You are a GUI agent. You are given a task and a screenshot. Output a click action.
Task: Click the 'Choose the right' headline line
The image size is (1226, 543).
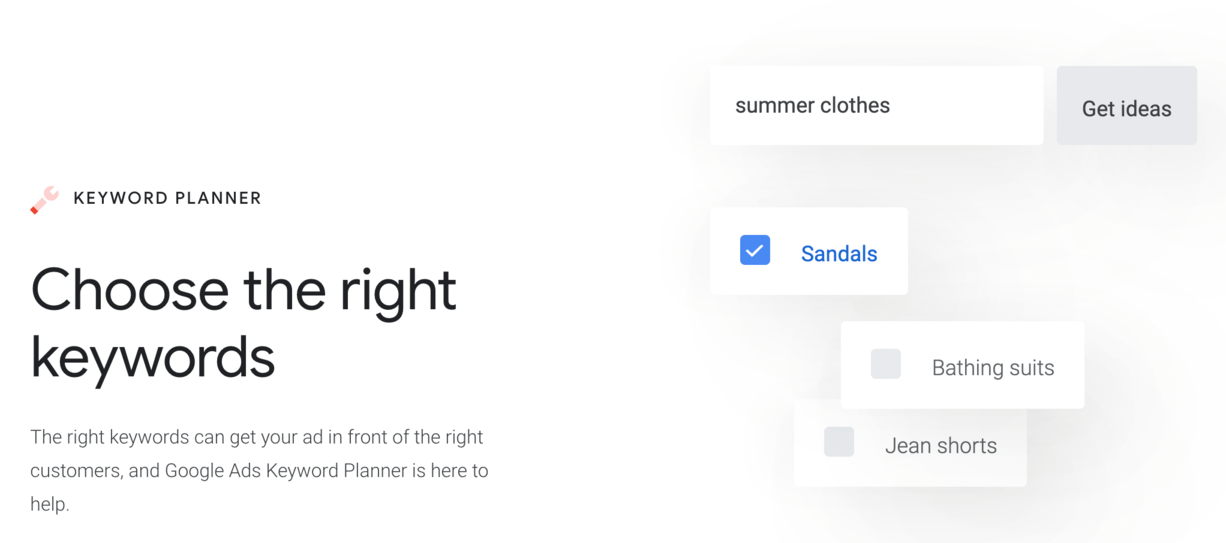(244, 290)
